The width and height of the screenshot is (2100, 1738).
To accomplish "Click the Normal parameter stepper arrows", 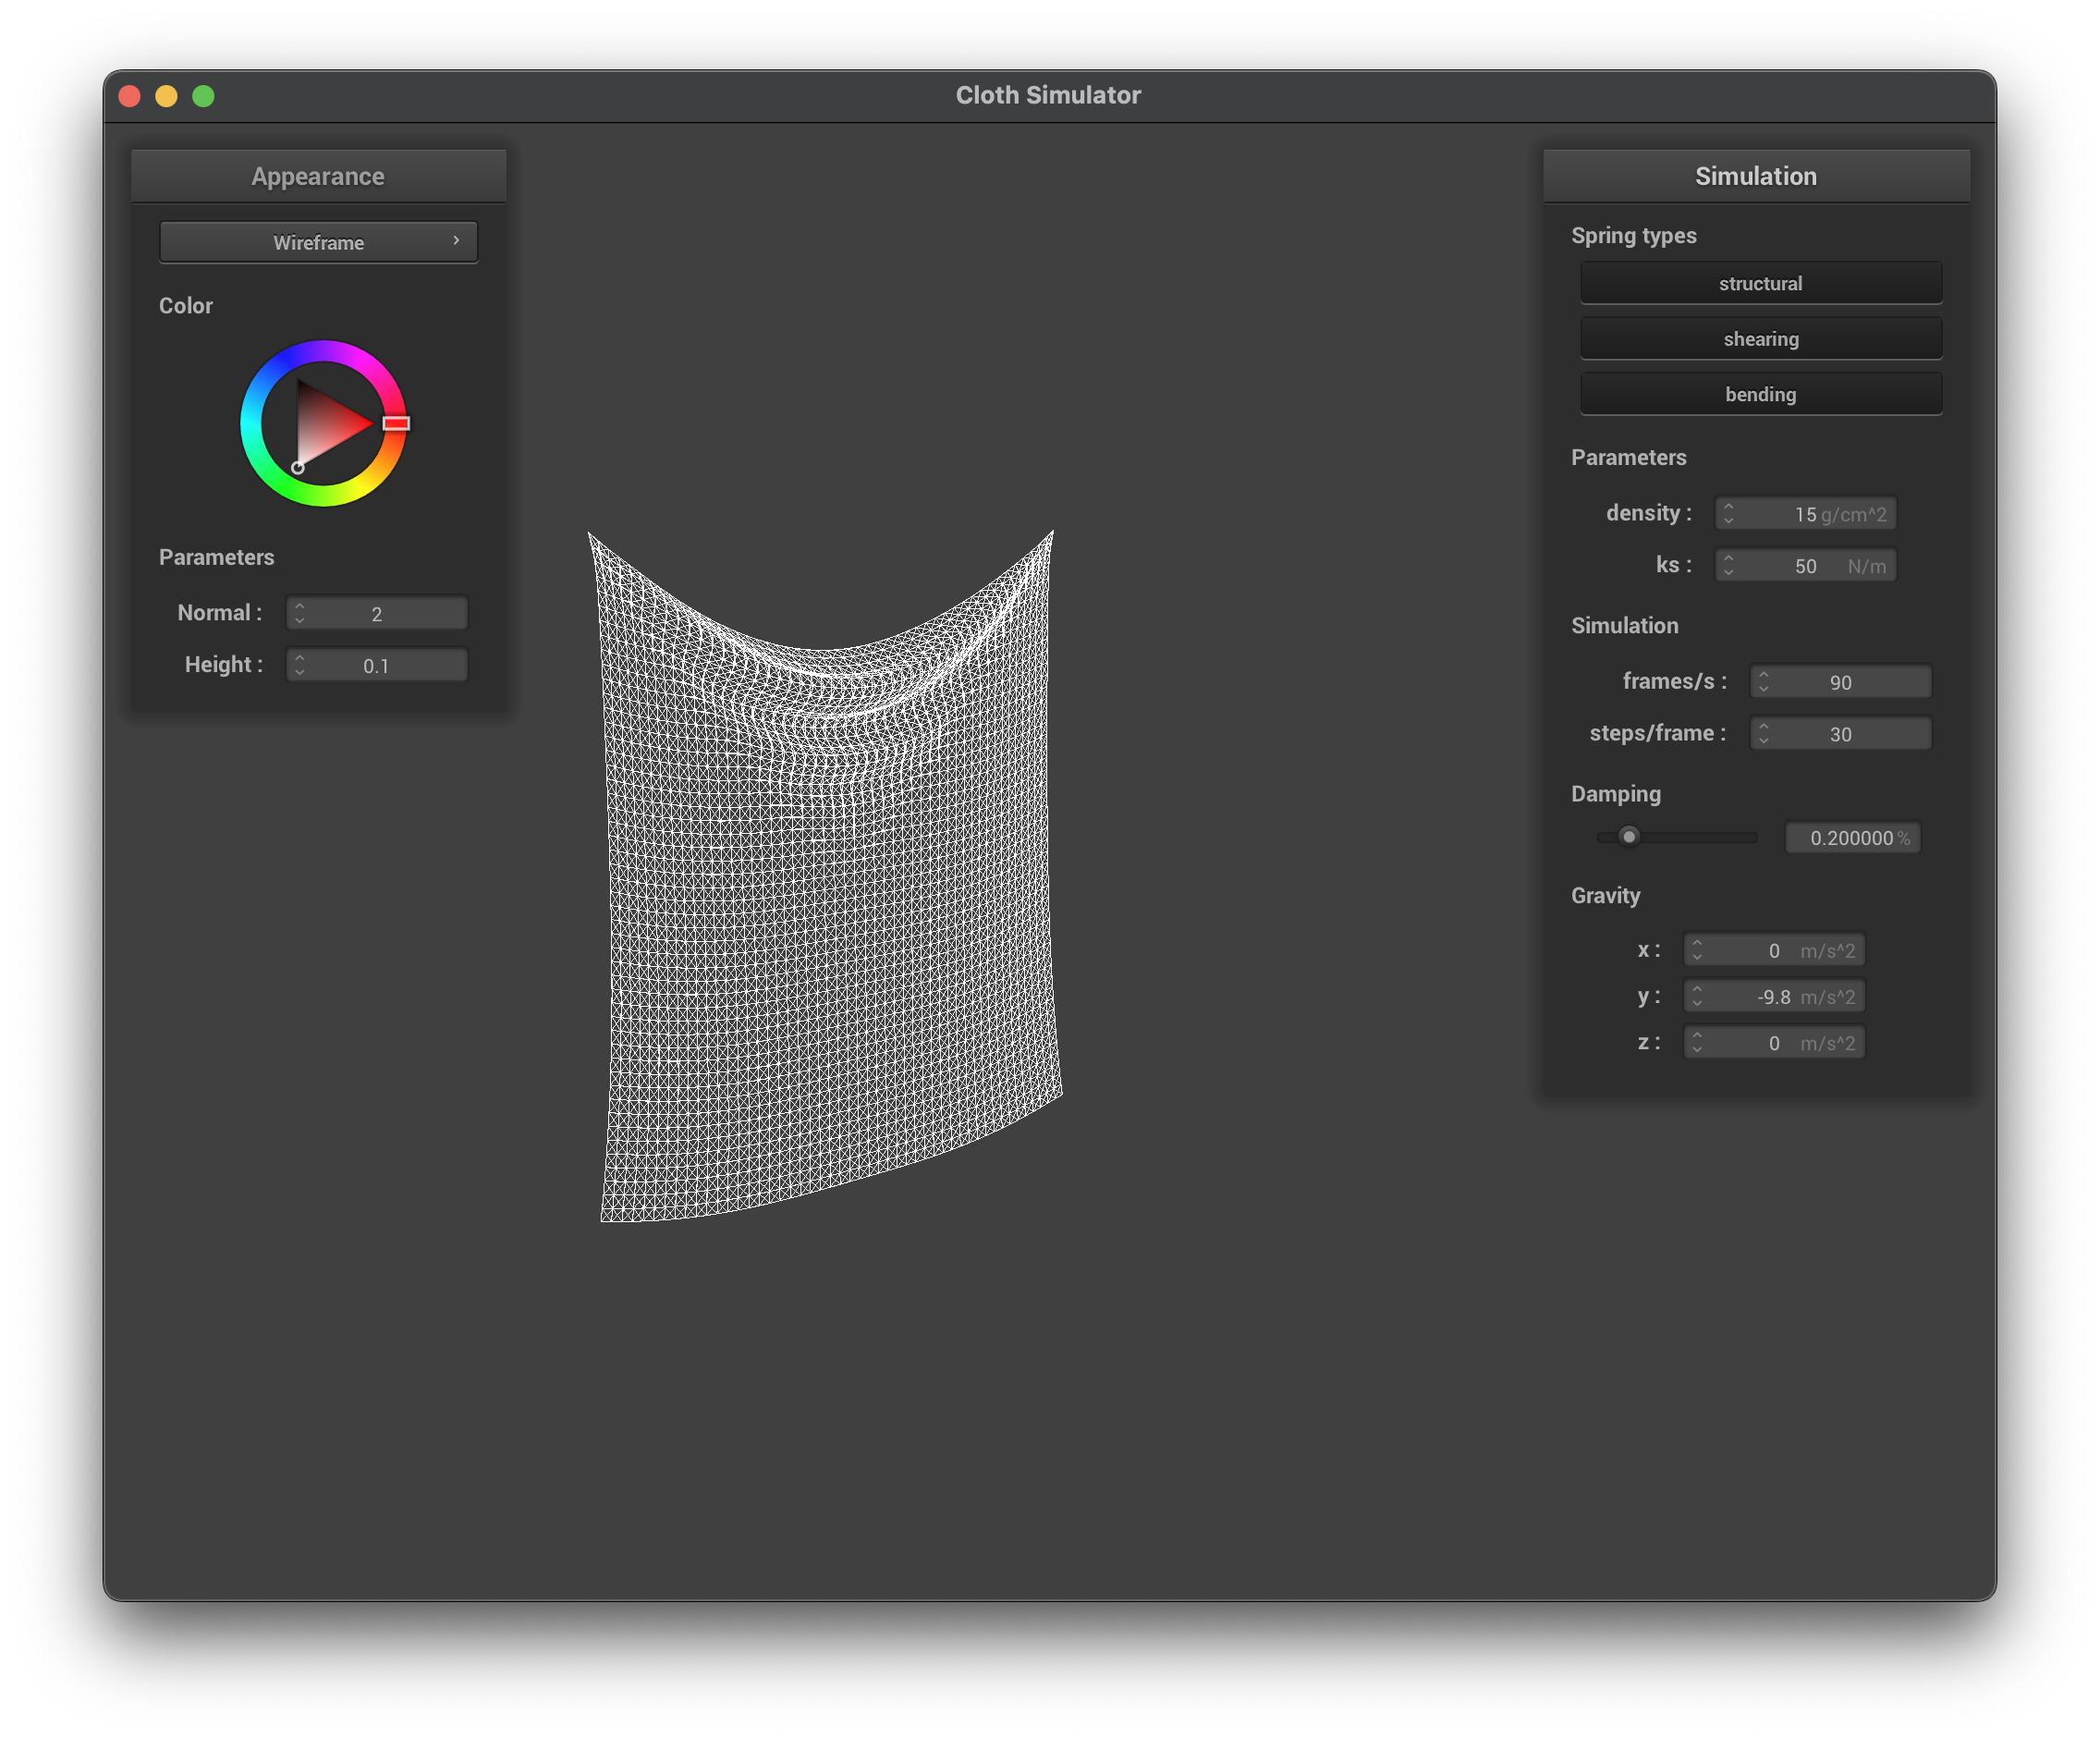I will tap(299, 613).
